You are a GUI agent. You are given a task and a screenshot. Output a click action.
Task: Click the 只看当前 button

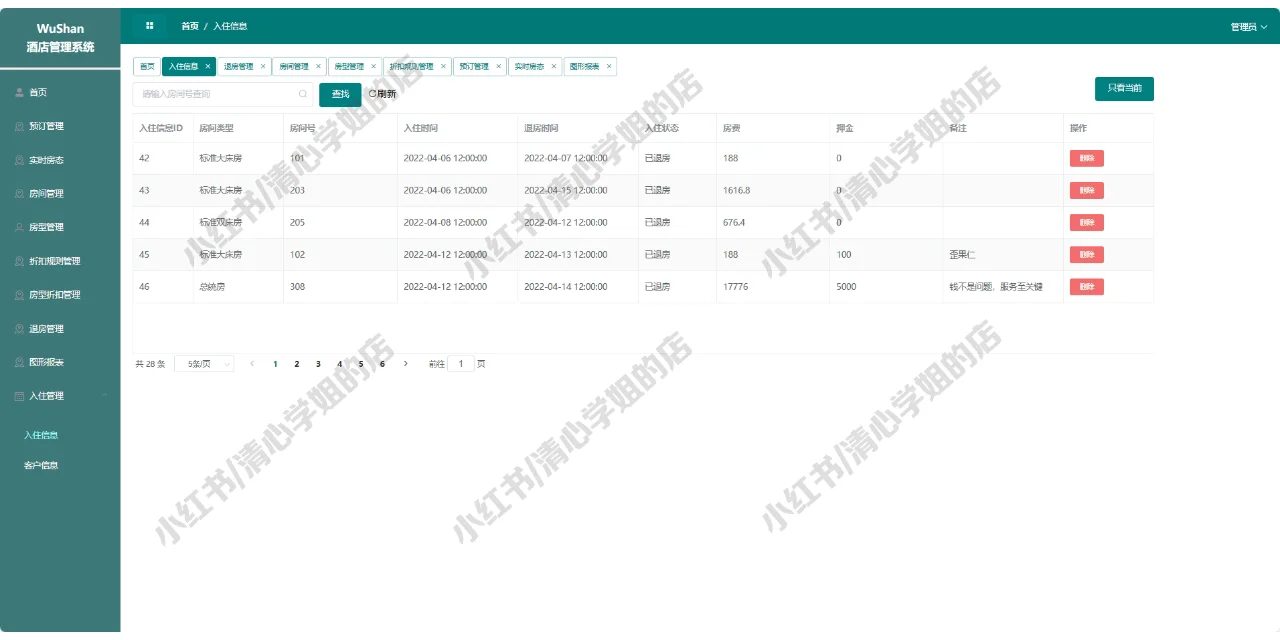[x=1124, y=88]
